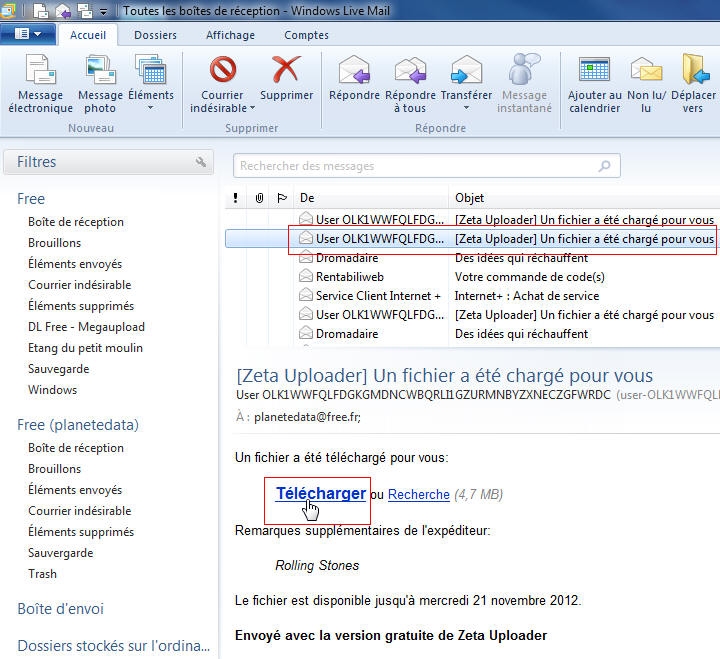
Task: Click envelope icon of Service Client Internet + message
Action: point(305,295)
